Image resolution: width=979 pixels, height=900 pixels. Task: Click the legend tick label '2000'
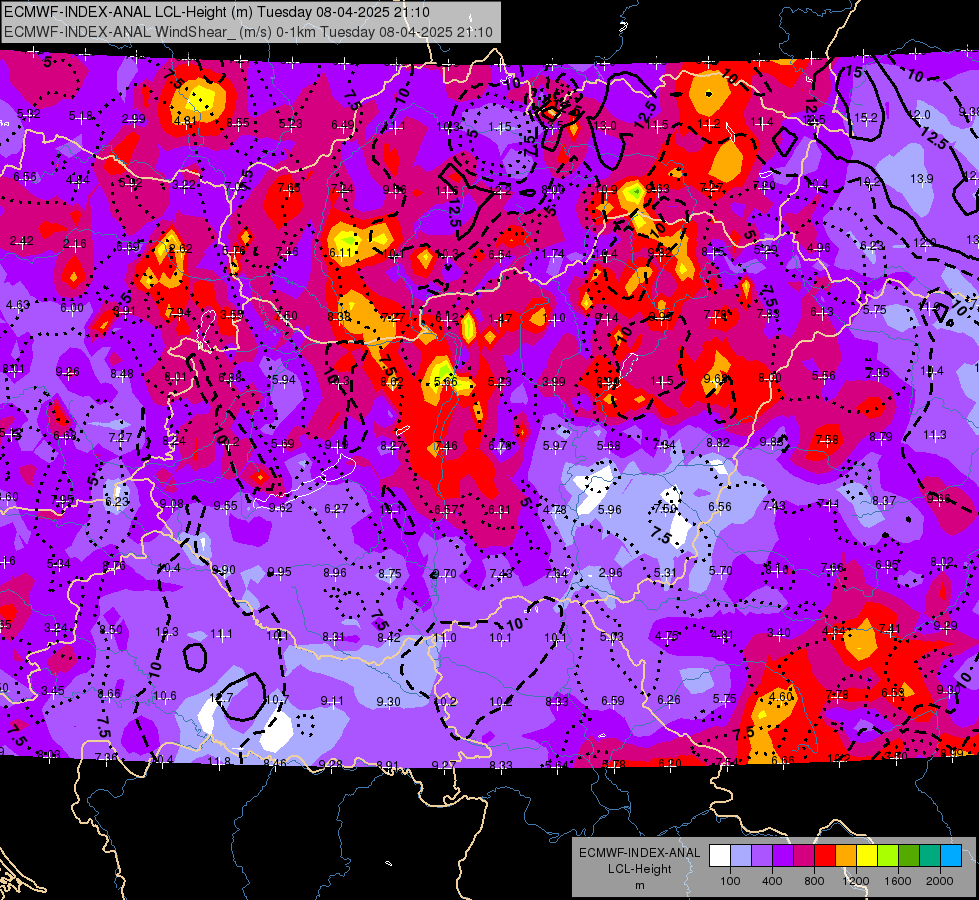(940, 881)
